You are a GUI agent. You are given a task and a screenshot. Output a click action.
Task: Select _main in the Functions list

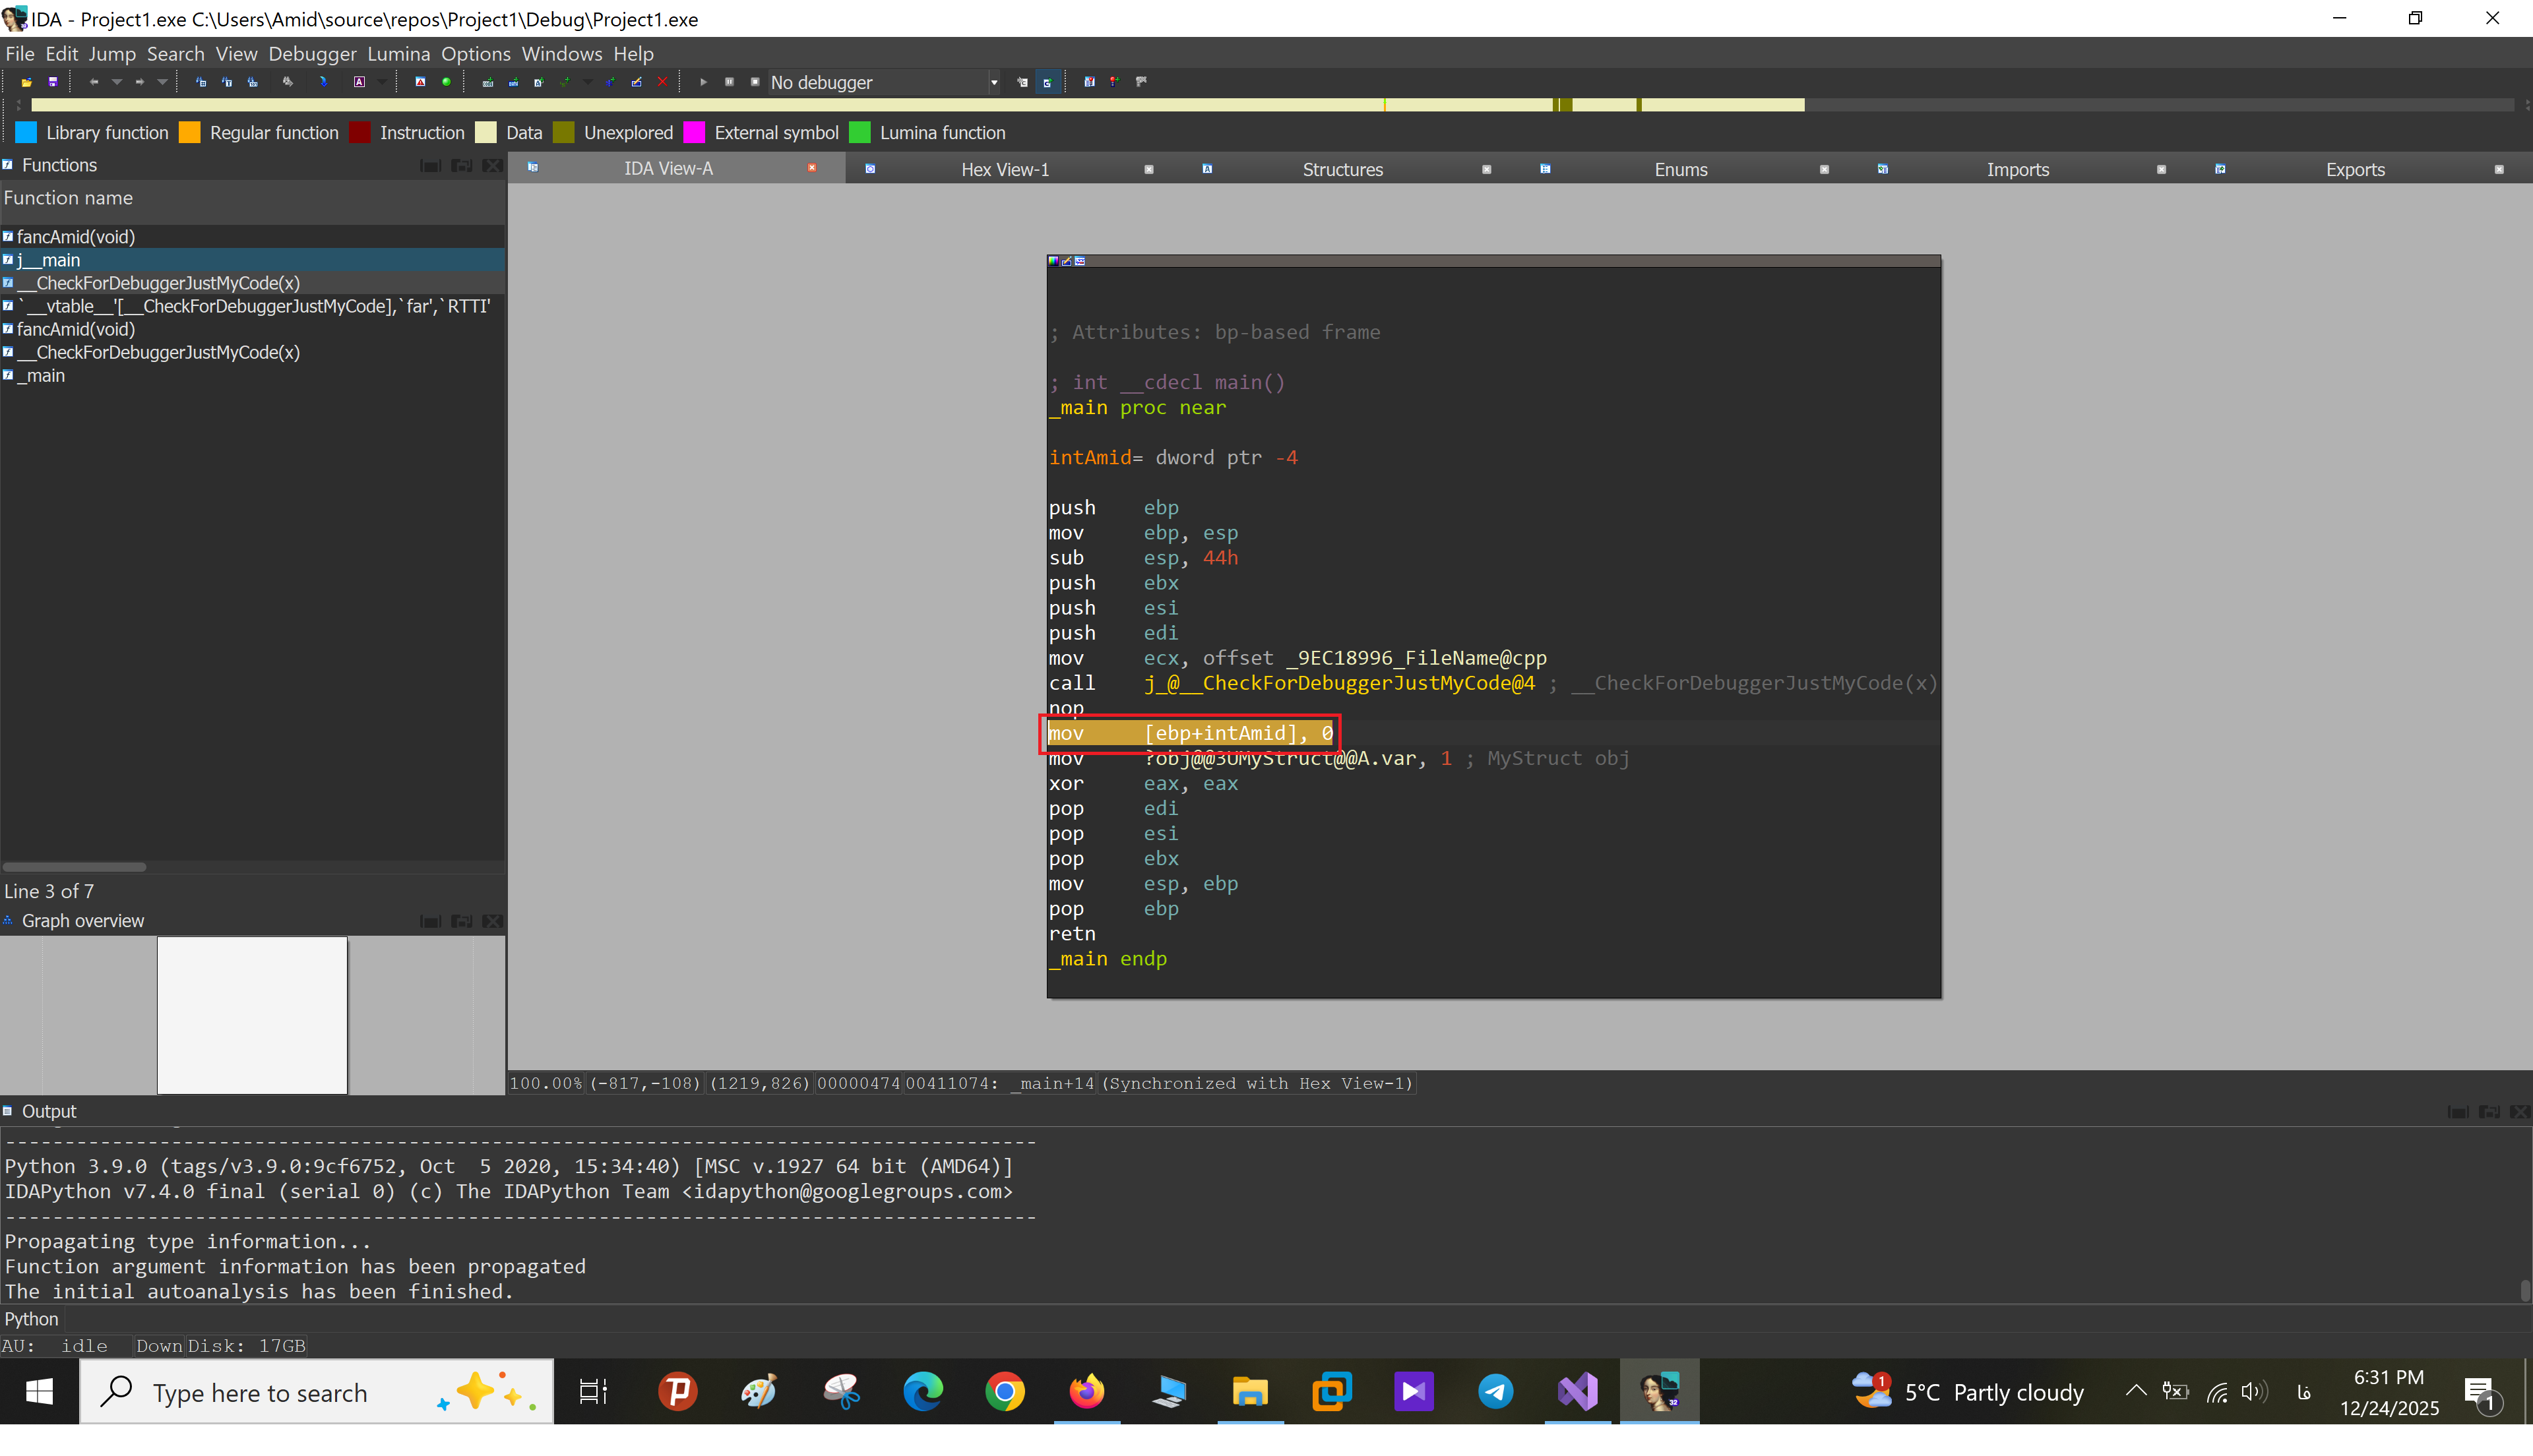click(x=42, y=376)
